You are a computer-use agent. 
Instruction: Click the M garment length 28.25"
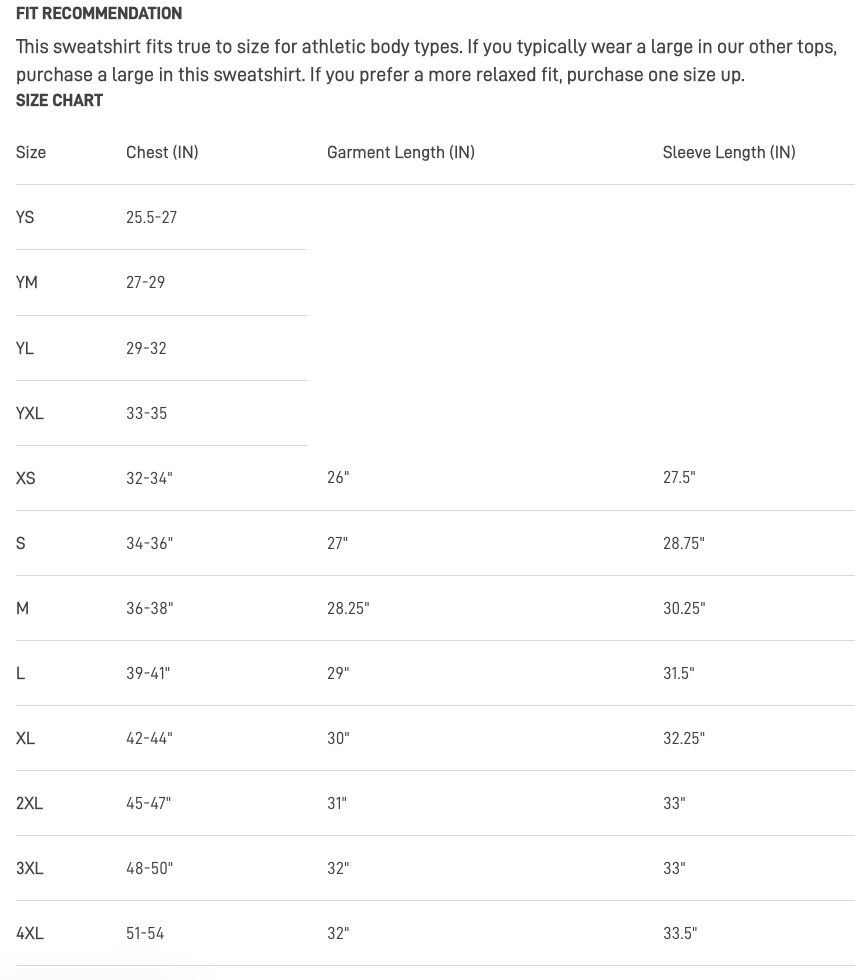(x=348, y=608)
